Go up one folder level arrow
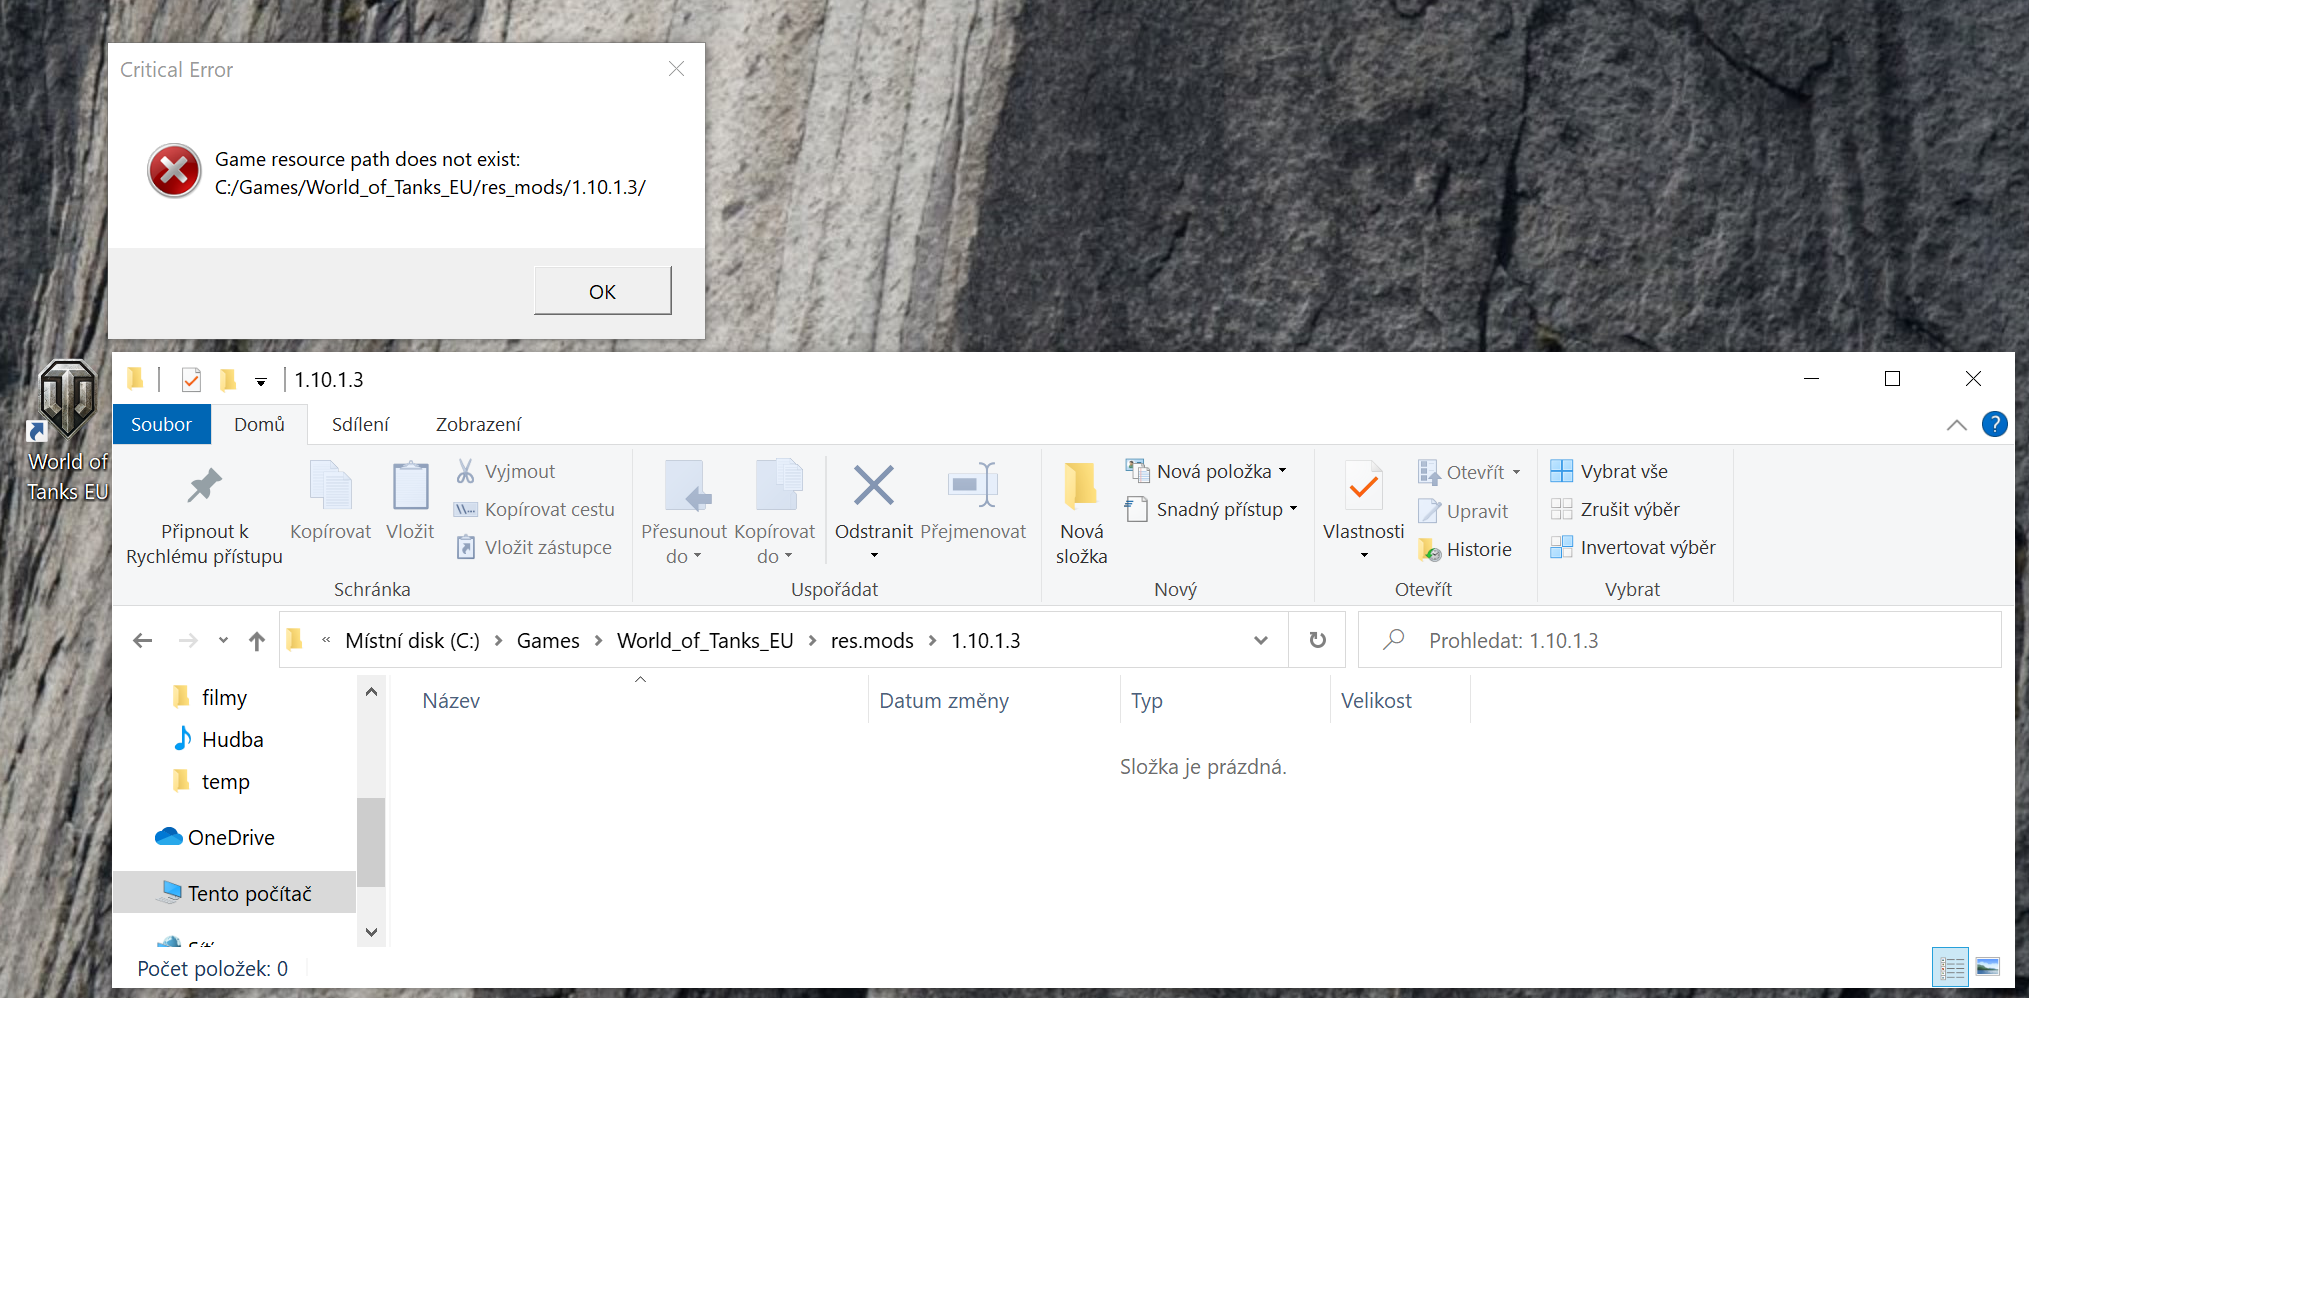This screenshot has height=1296, width=2304. coord(257,641)
